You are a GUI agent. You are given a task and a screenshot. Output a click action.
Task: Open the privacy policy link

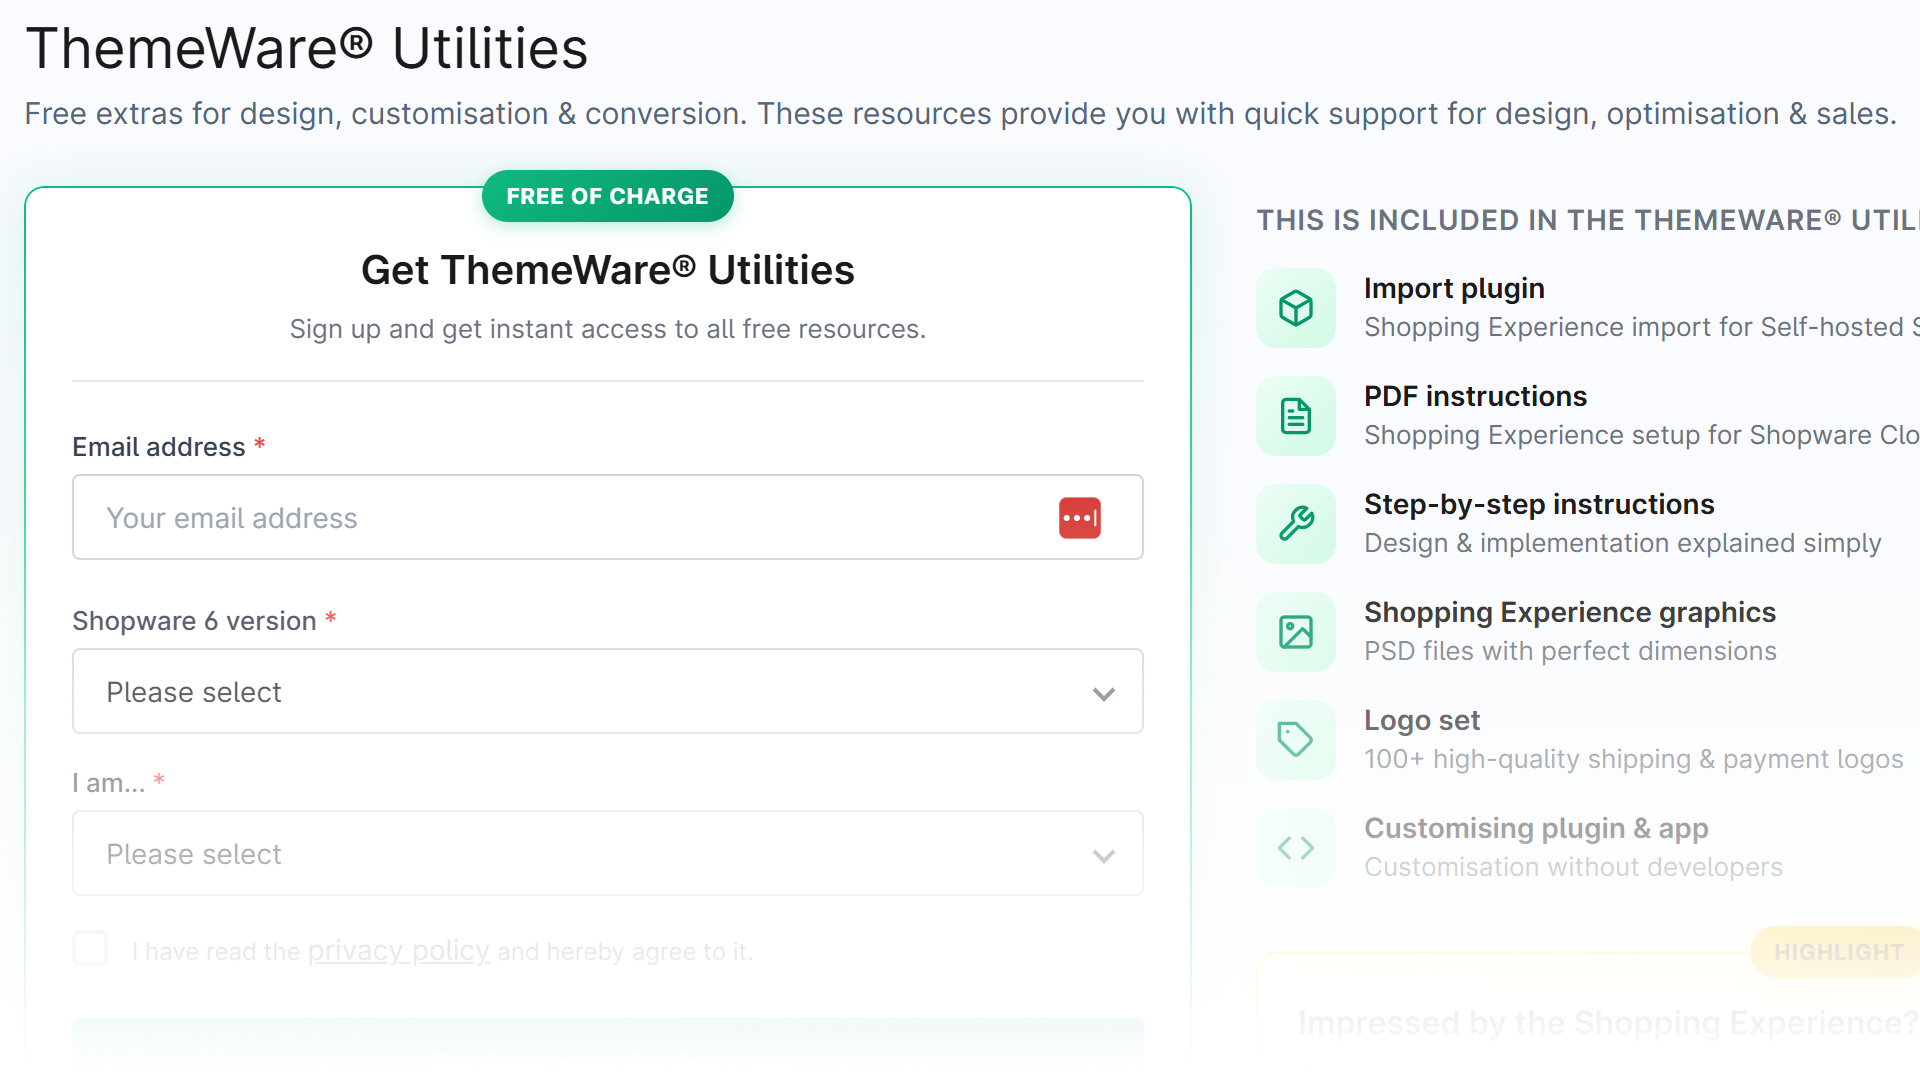(x=398, y=950)
